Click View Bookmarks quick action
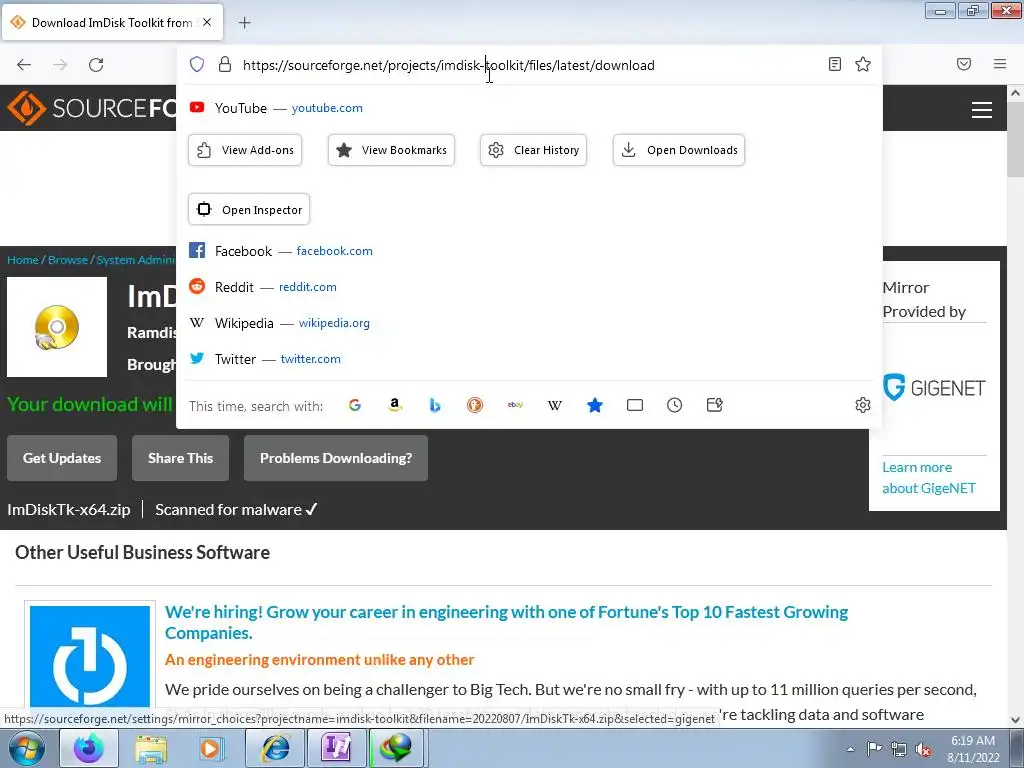The image size is (1024, 768). pyautogui.click(x=391, y=150)
